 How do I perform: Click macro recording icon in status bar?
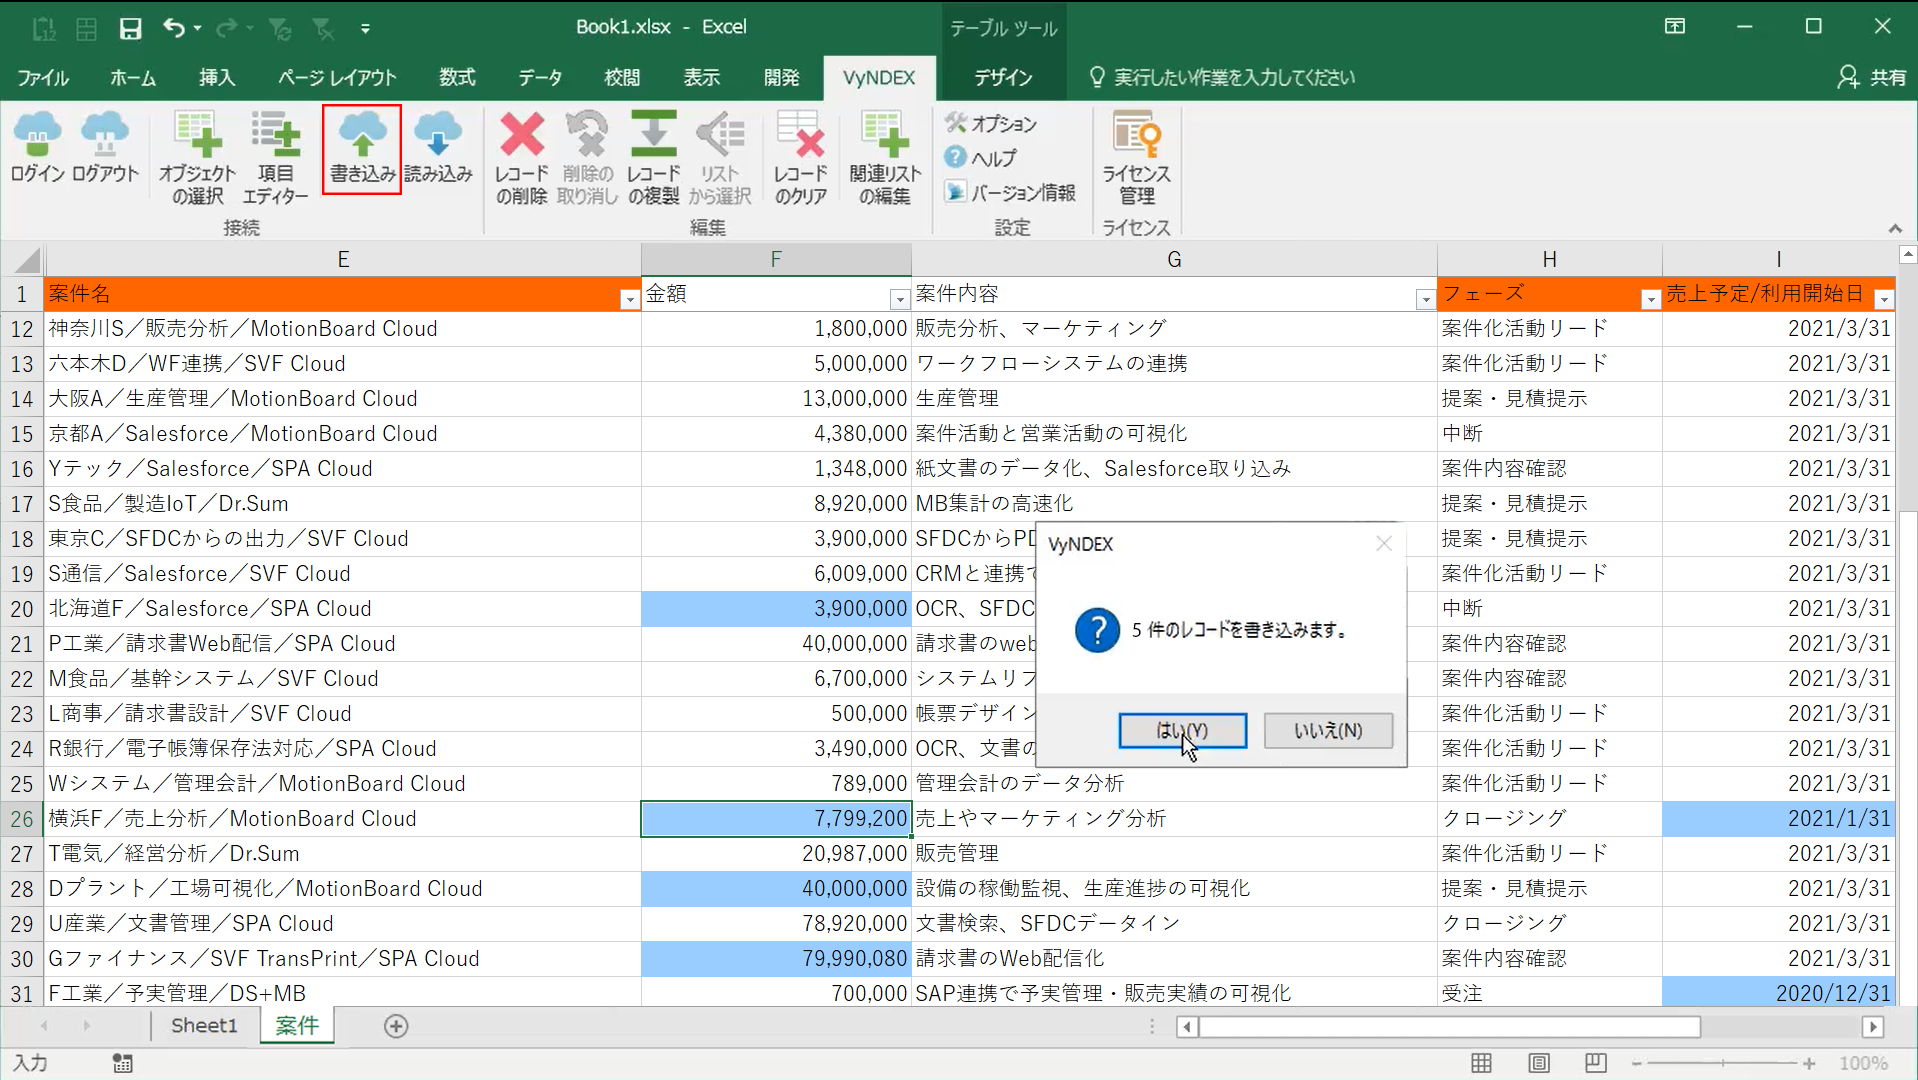pyautogui.click(x=122, y=1063)
